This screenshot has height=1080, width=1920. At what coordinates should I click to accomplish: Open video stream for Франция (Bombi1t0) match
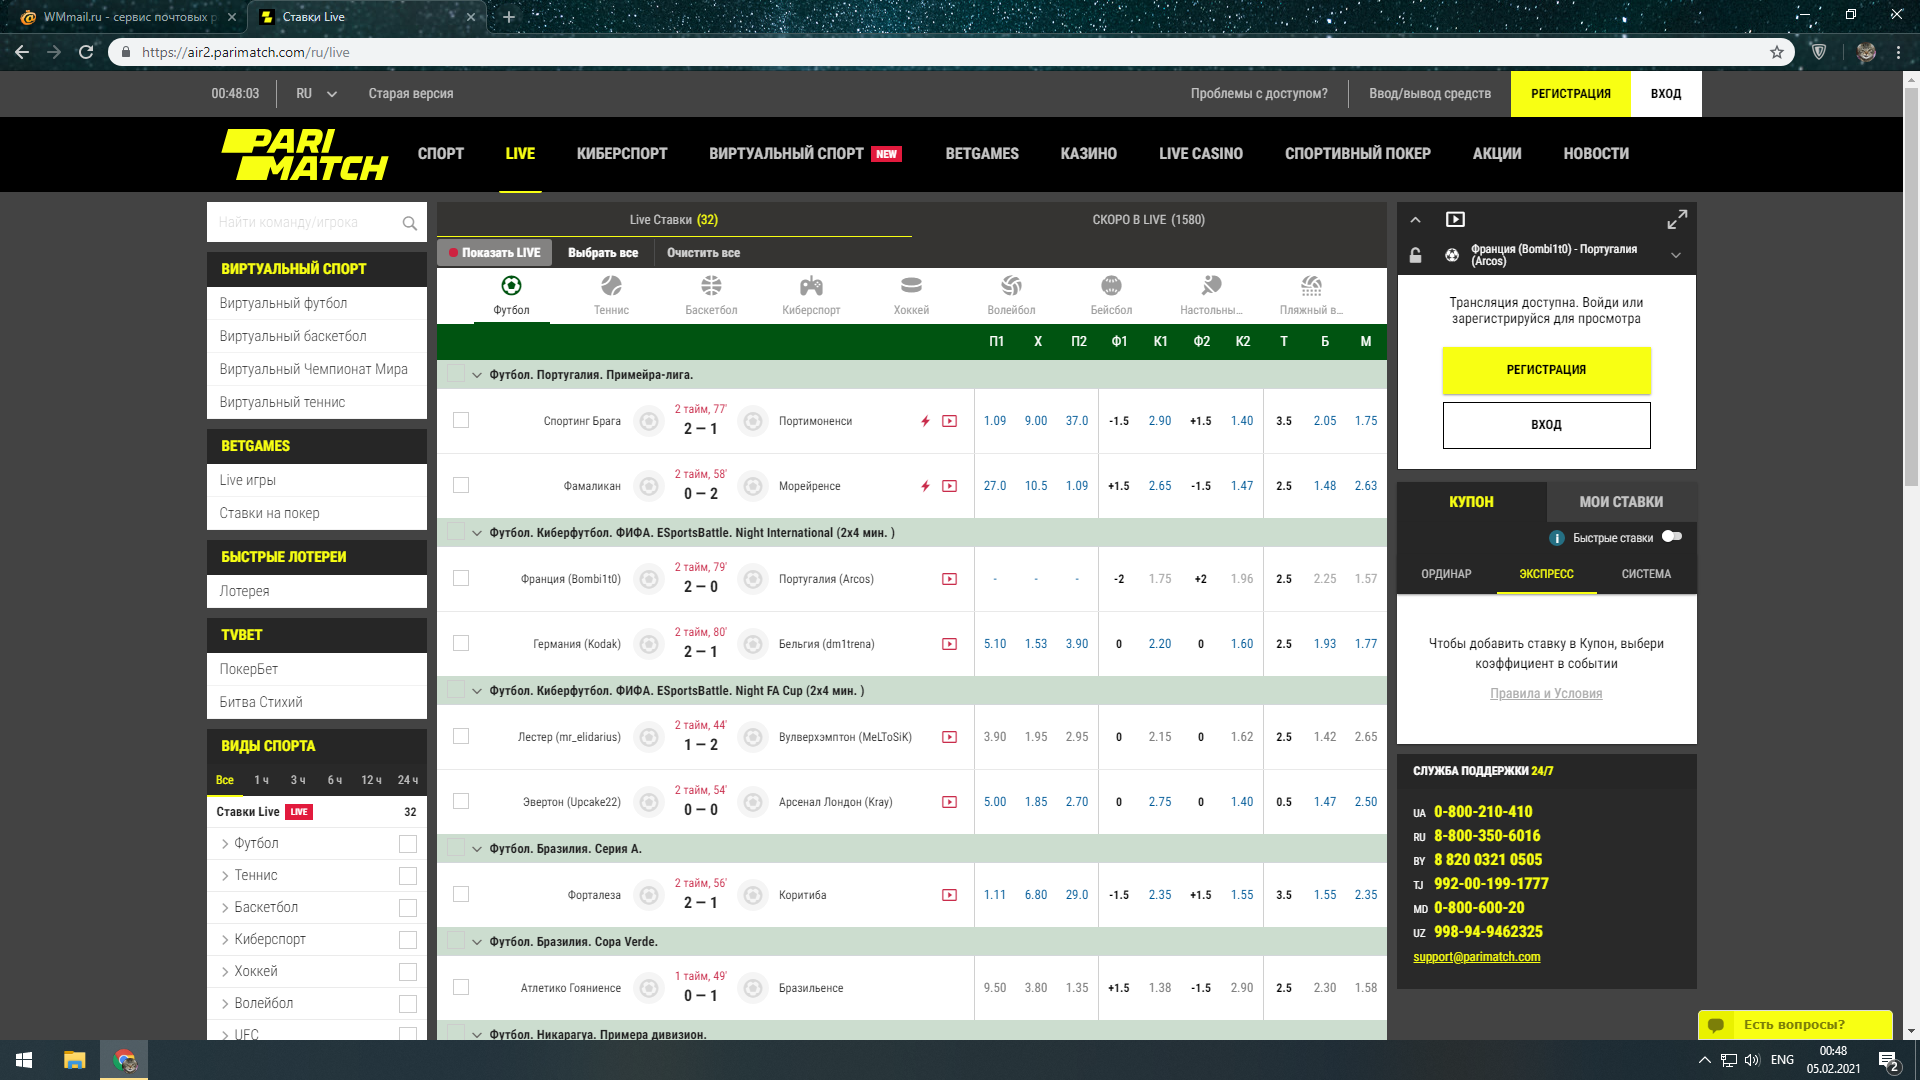pyautogui.click(x=949, y=579)
